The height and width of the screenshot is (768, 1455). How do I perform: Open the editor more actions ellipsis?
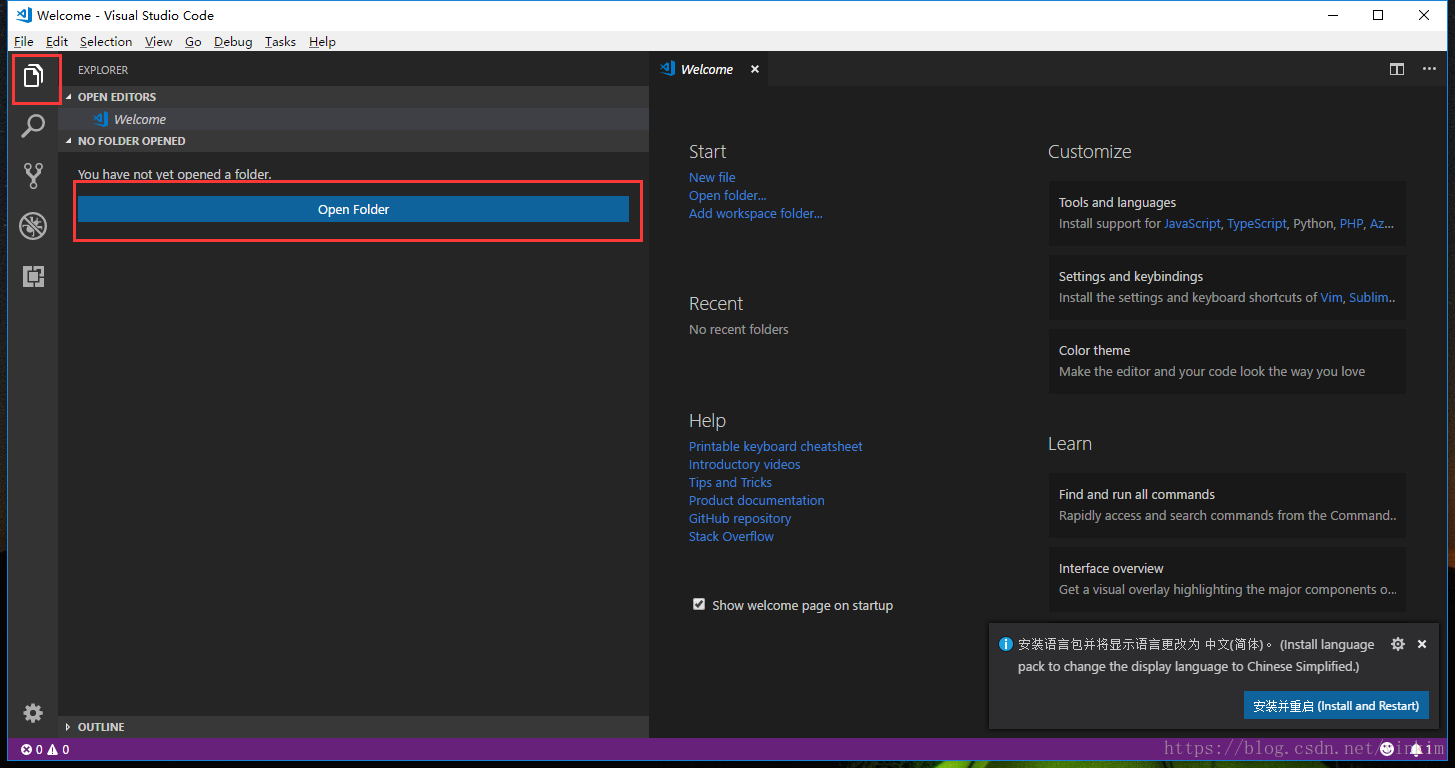point(1429,69)
